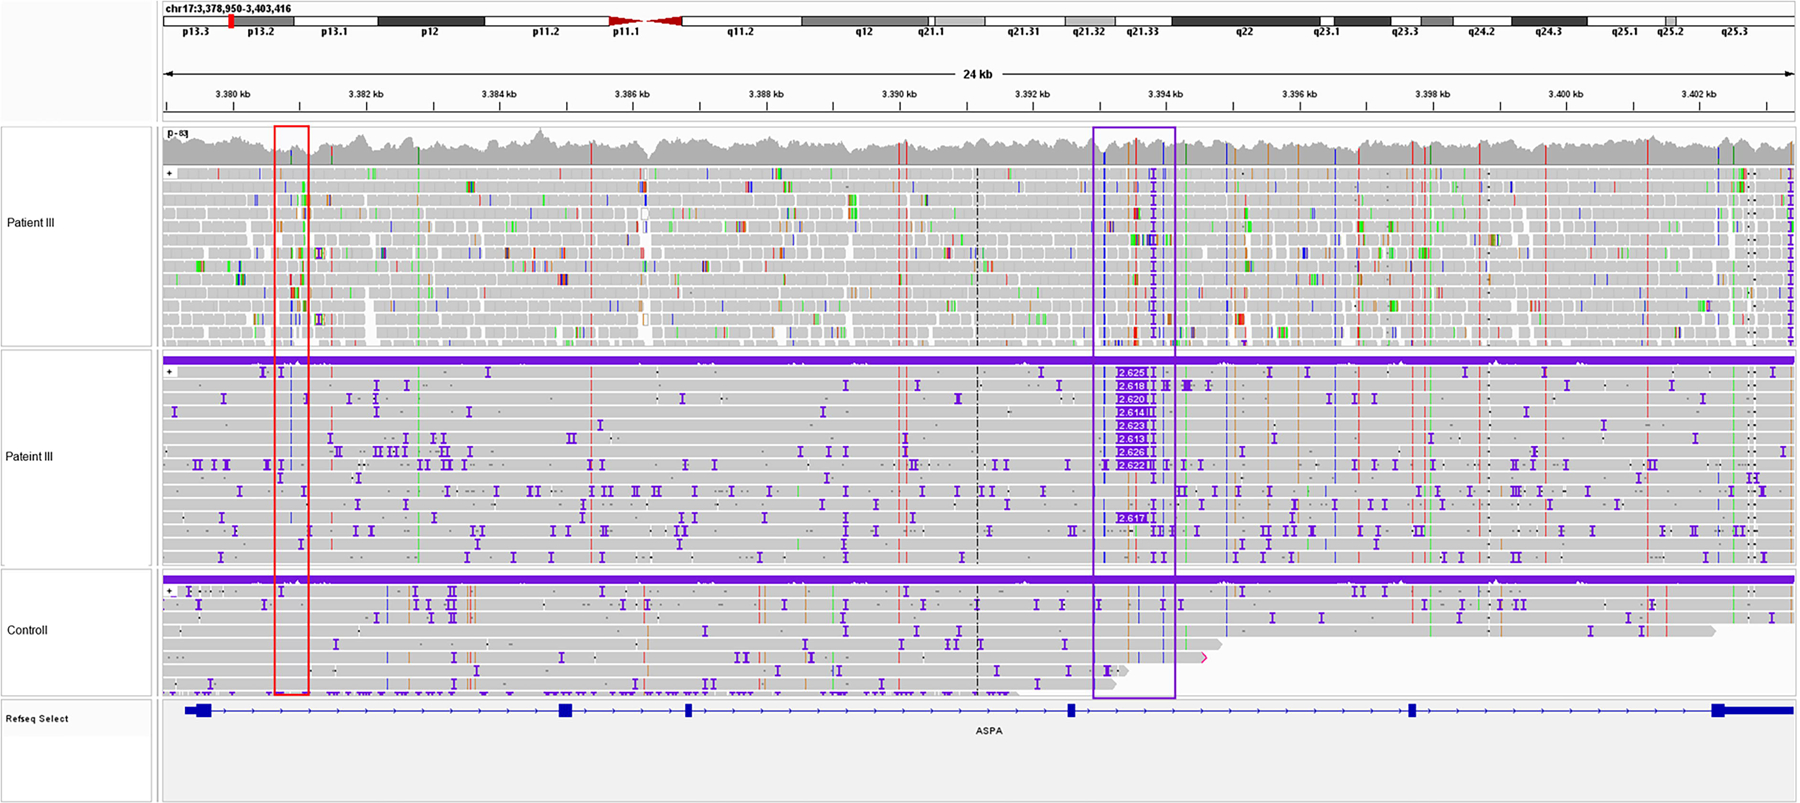Click the red position marker on ideogram
The height and width of the screenshot is (803, 1800).
pyautogui.click(x=231, y=21)
